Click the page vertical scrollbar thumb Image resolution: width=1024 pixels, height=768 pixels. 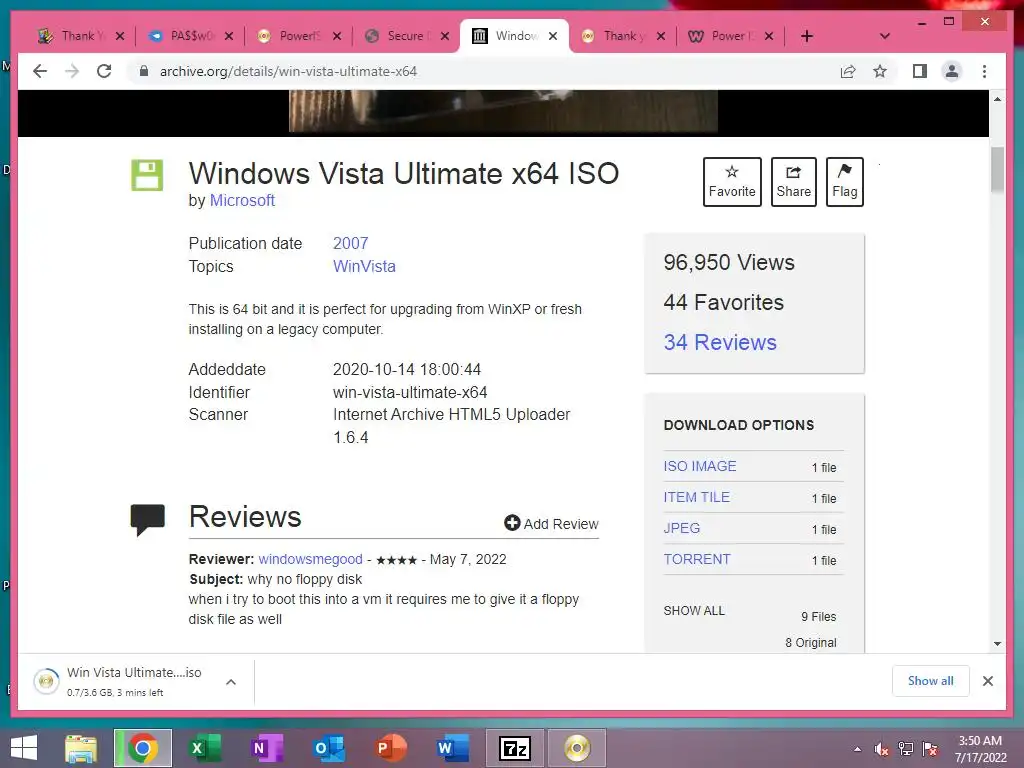click(997, 170)
